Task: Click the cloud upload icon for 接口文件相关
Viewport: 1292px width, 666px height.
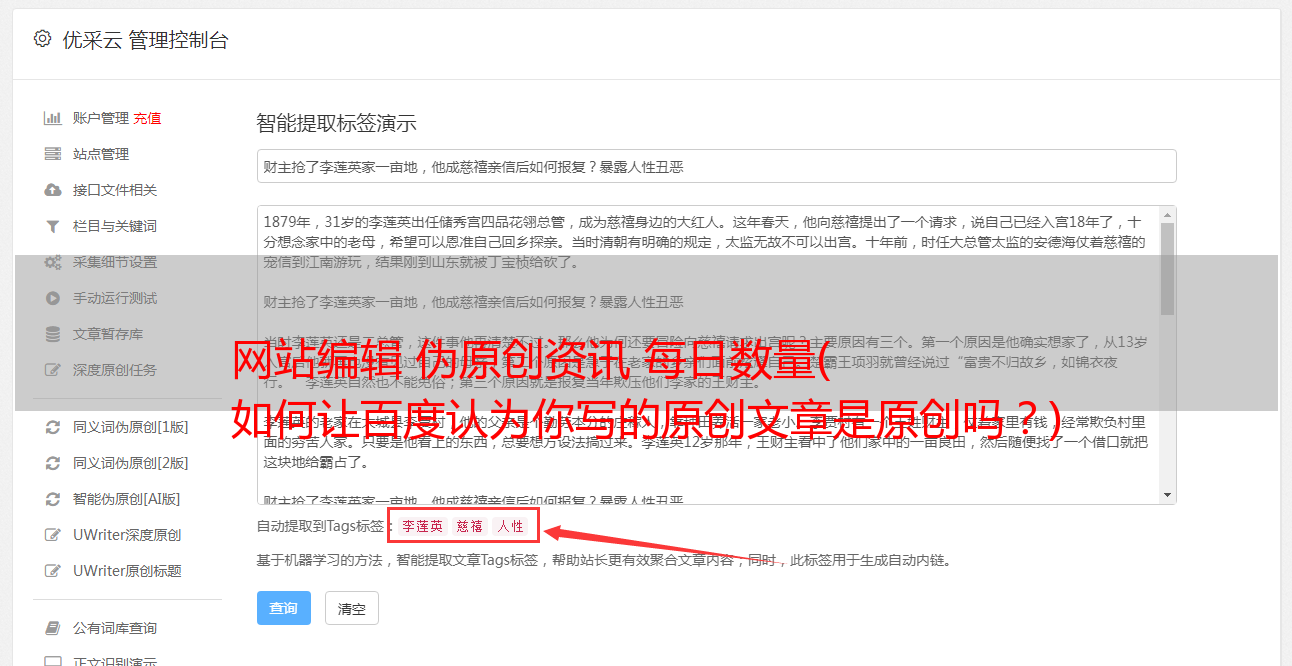Action: coord(53,190)
